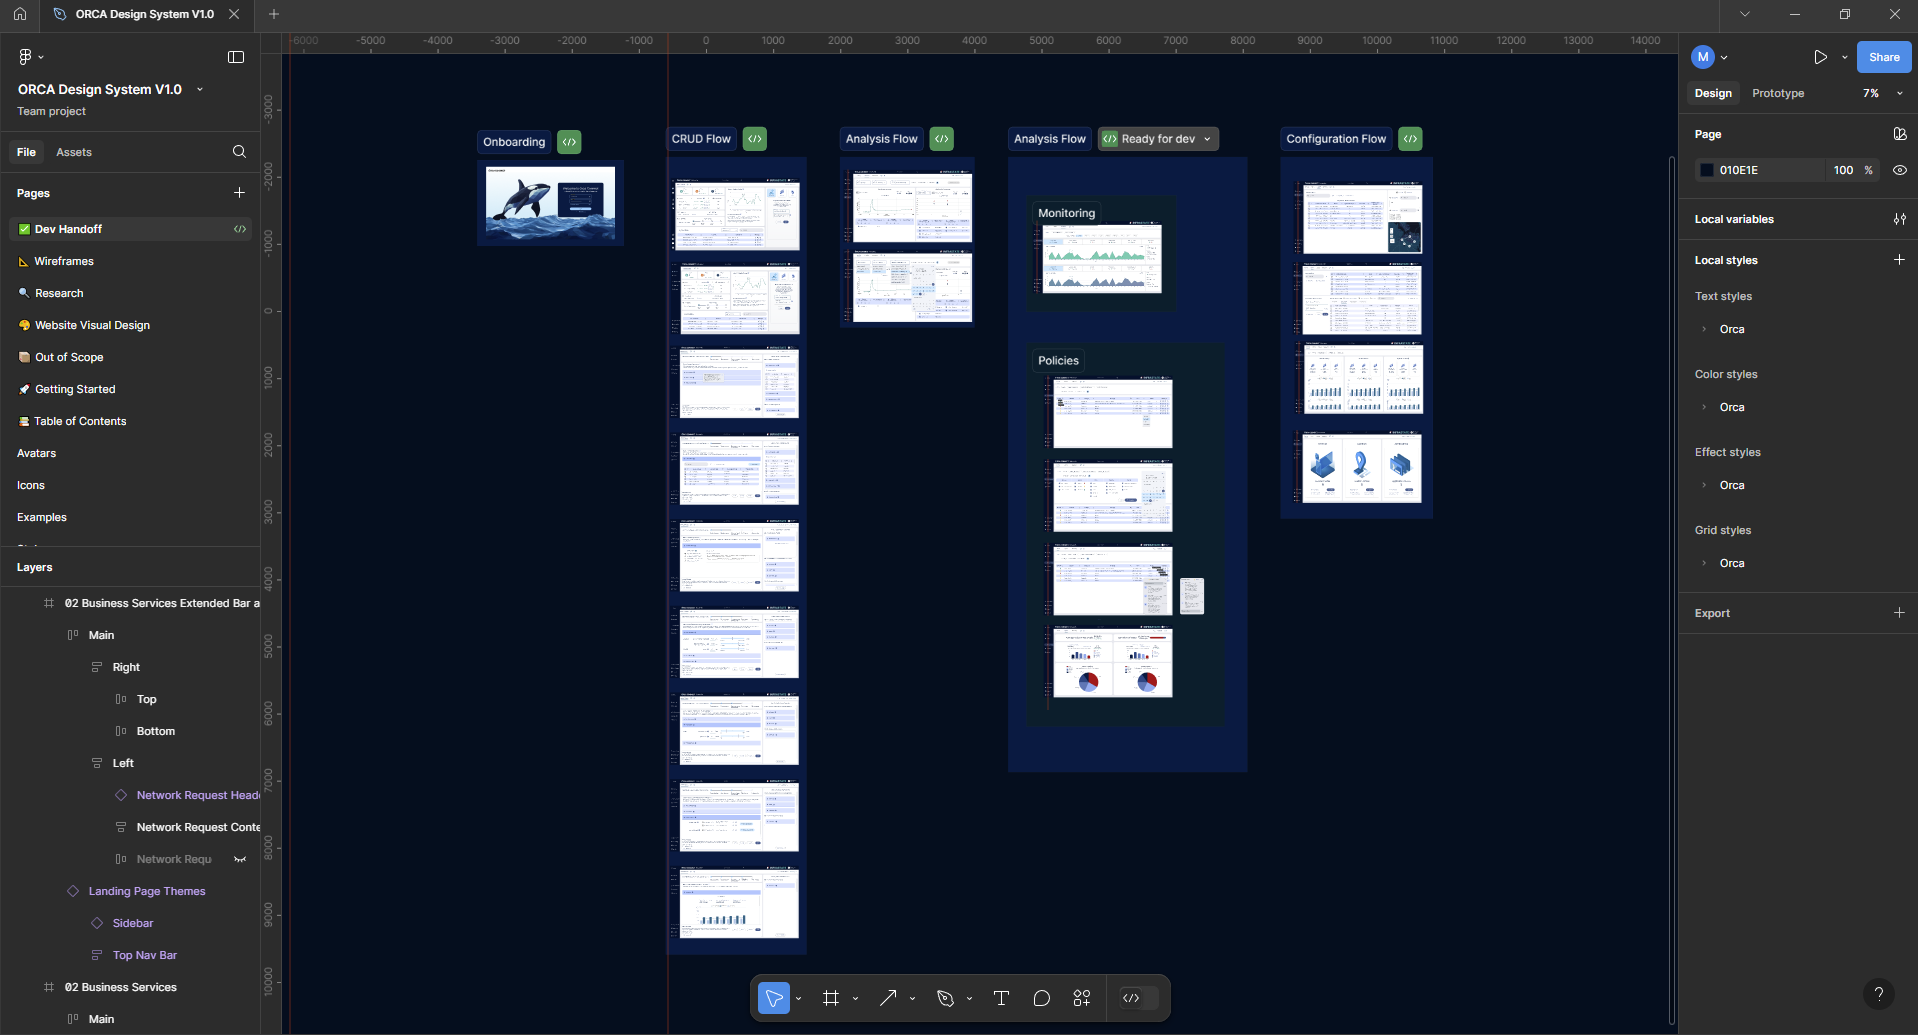
Task: Select the Text tool
Action: click(x=1001, y=998)
